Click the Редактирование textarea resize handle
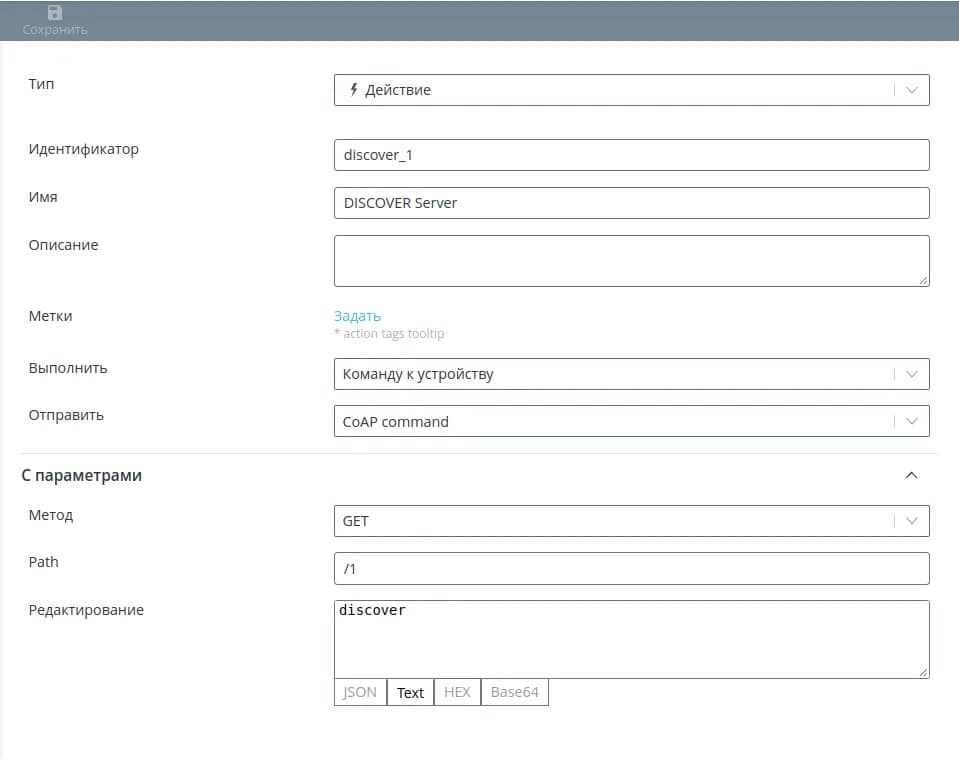This screenshot has height=759, width=959. coord(924,673)
